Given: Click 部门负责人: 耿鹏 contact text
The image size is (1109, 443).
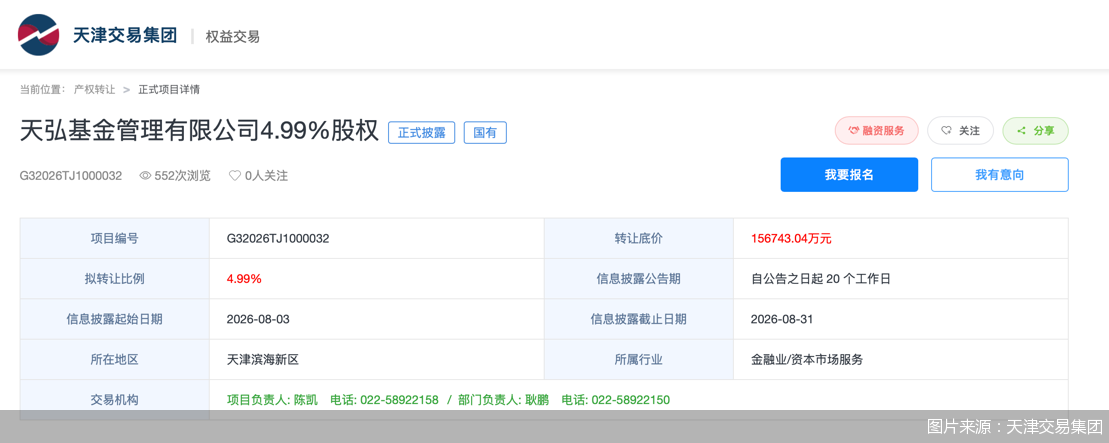Looking at the screenshot, I should pyautogui.click(x=504, y=400).
